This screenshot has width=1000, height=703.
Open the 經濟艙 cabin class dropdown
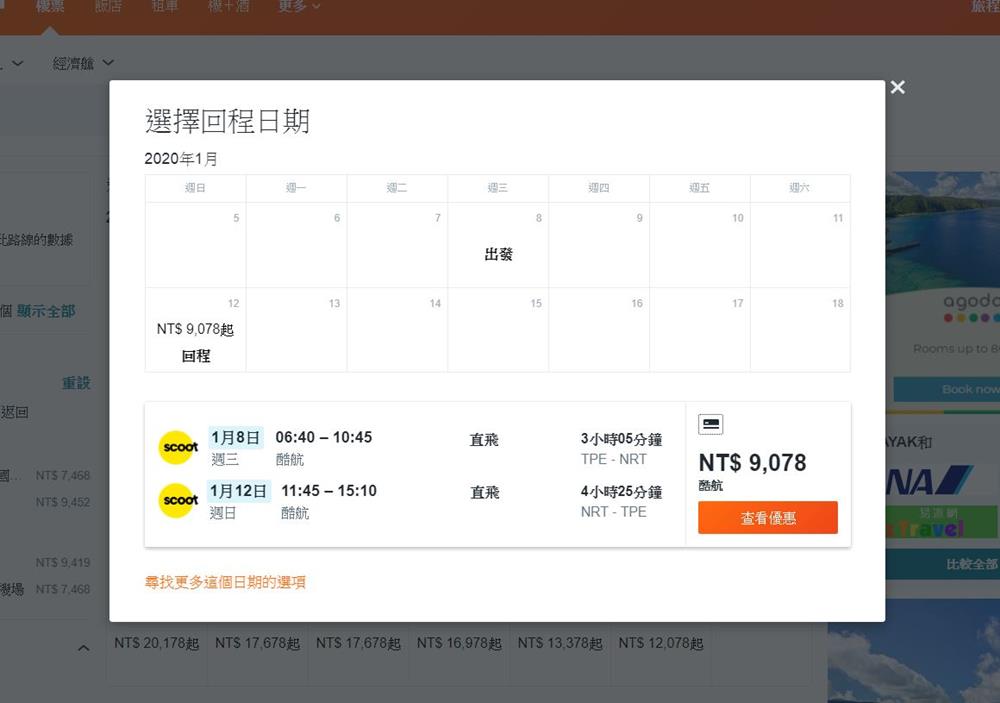point(83,63)
